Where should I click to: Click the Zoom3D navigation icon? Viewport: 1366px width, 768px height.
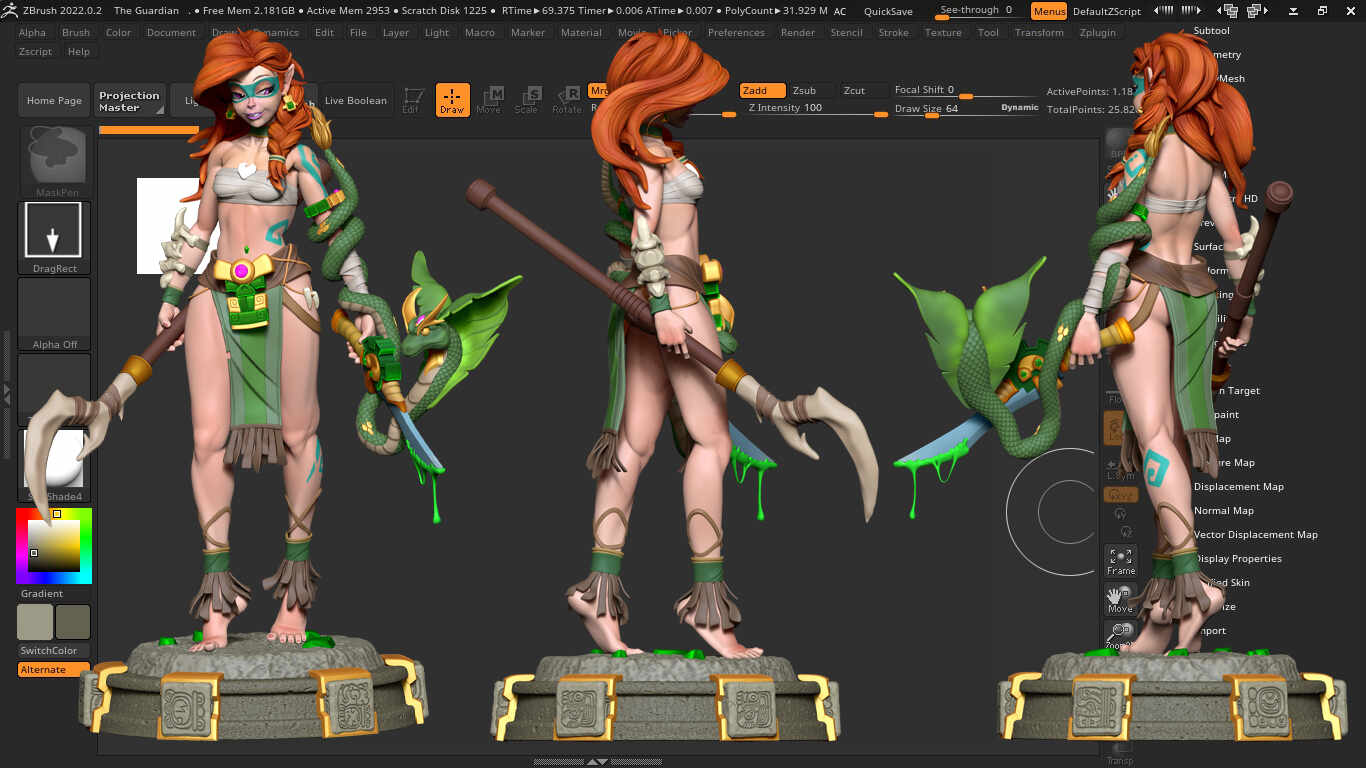[1120, 636]
